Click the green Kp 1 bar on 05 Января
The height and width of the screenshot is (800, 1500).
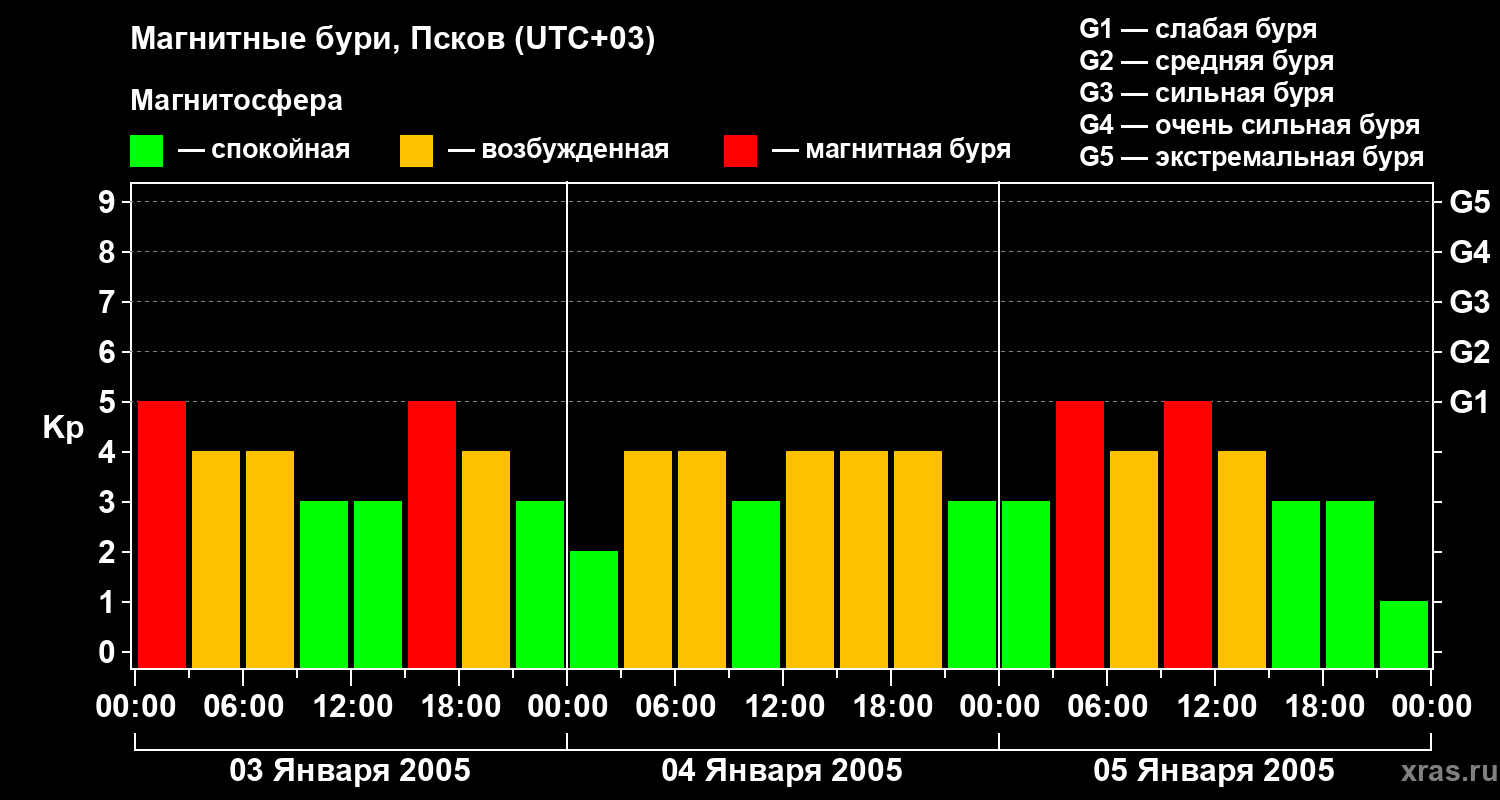tap(1404, 634)
